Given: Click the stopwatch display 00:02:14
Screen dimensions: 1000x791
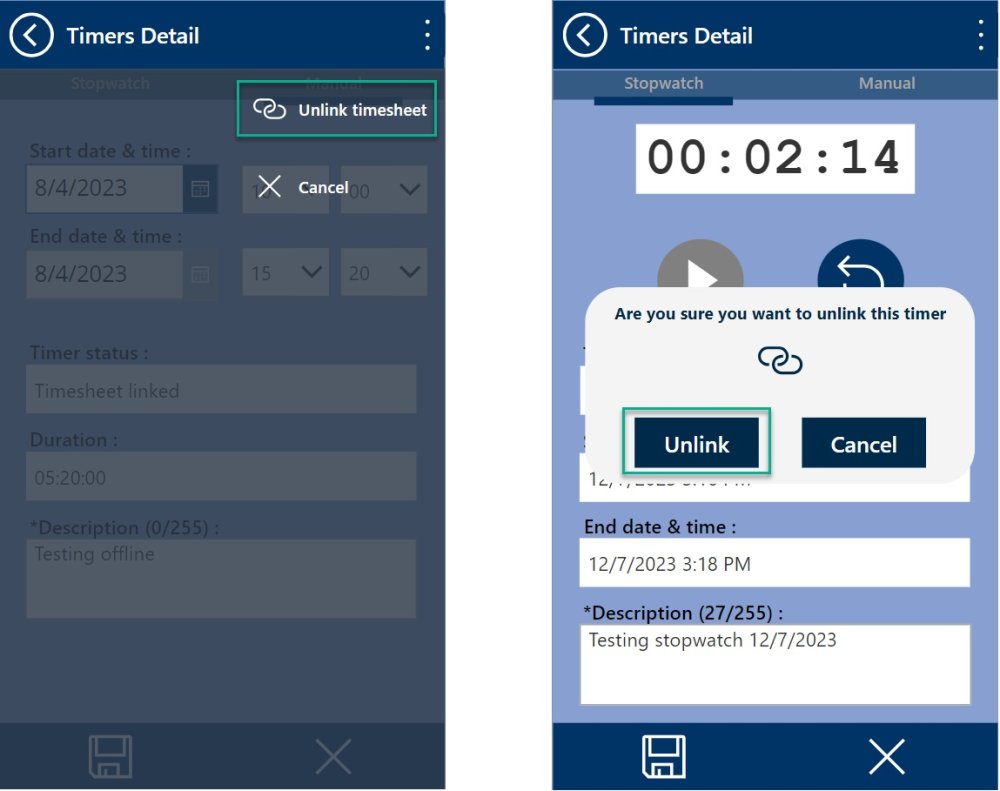Looking at the screenshot, I should click(x=775, y=158).
